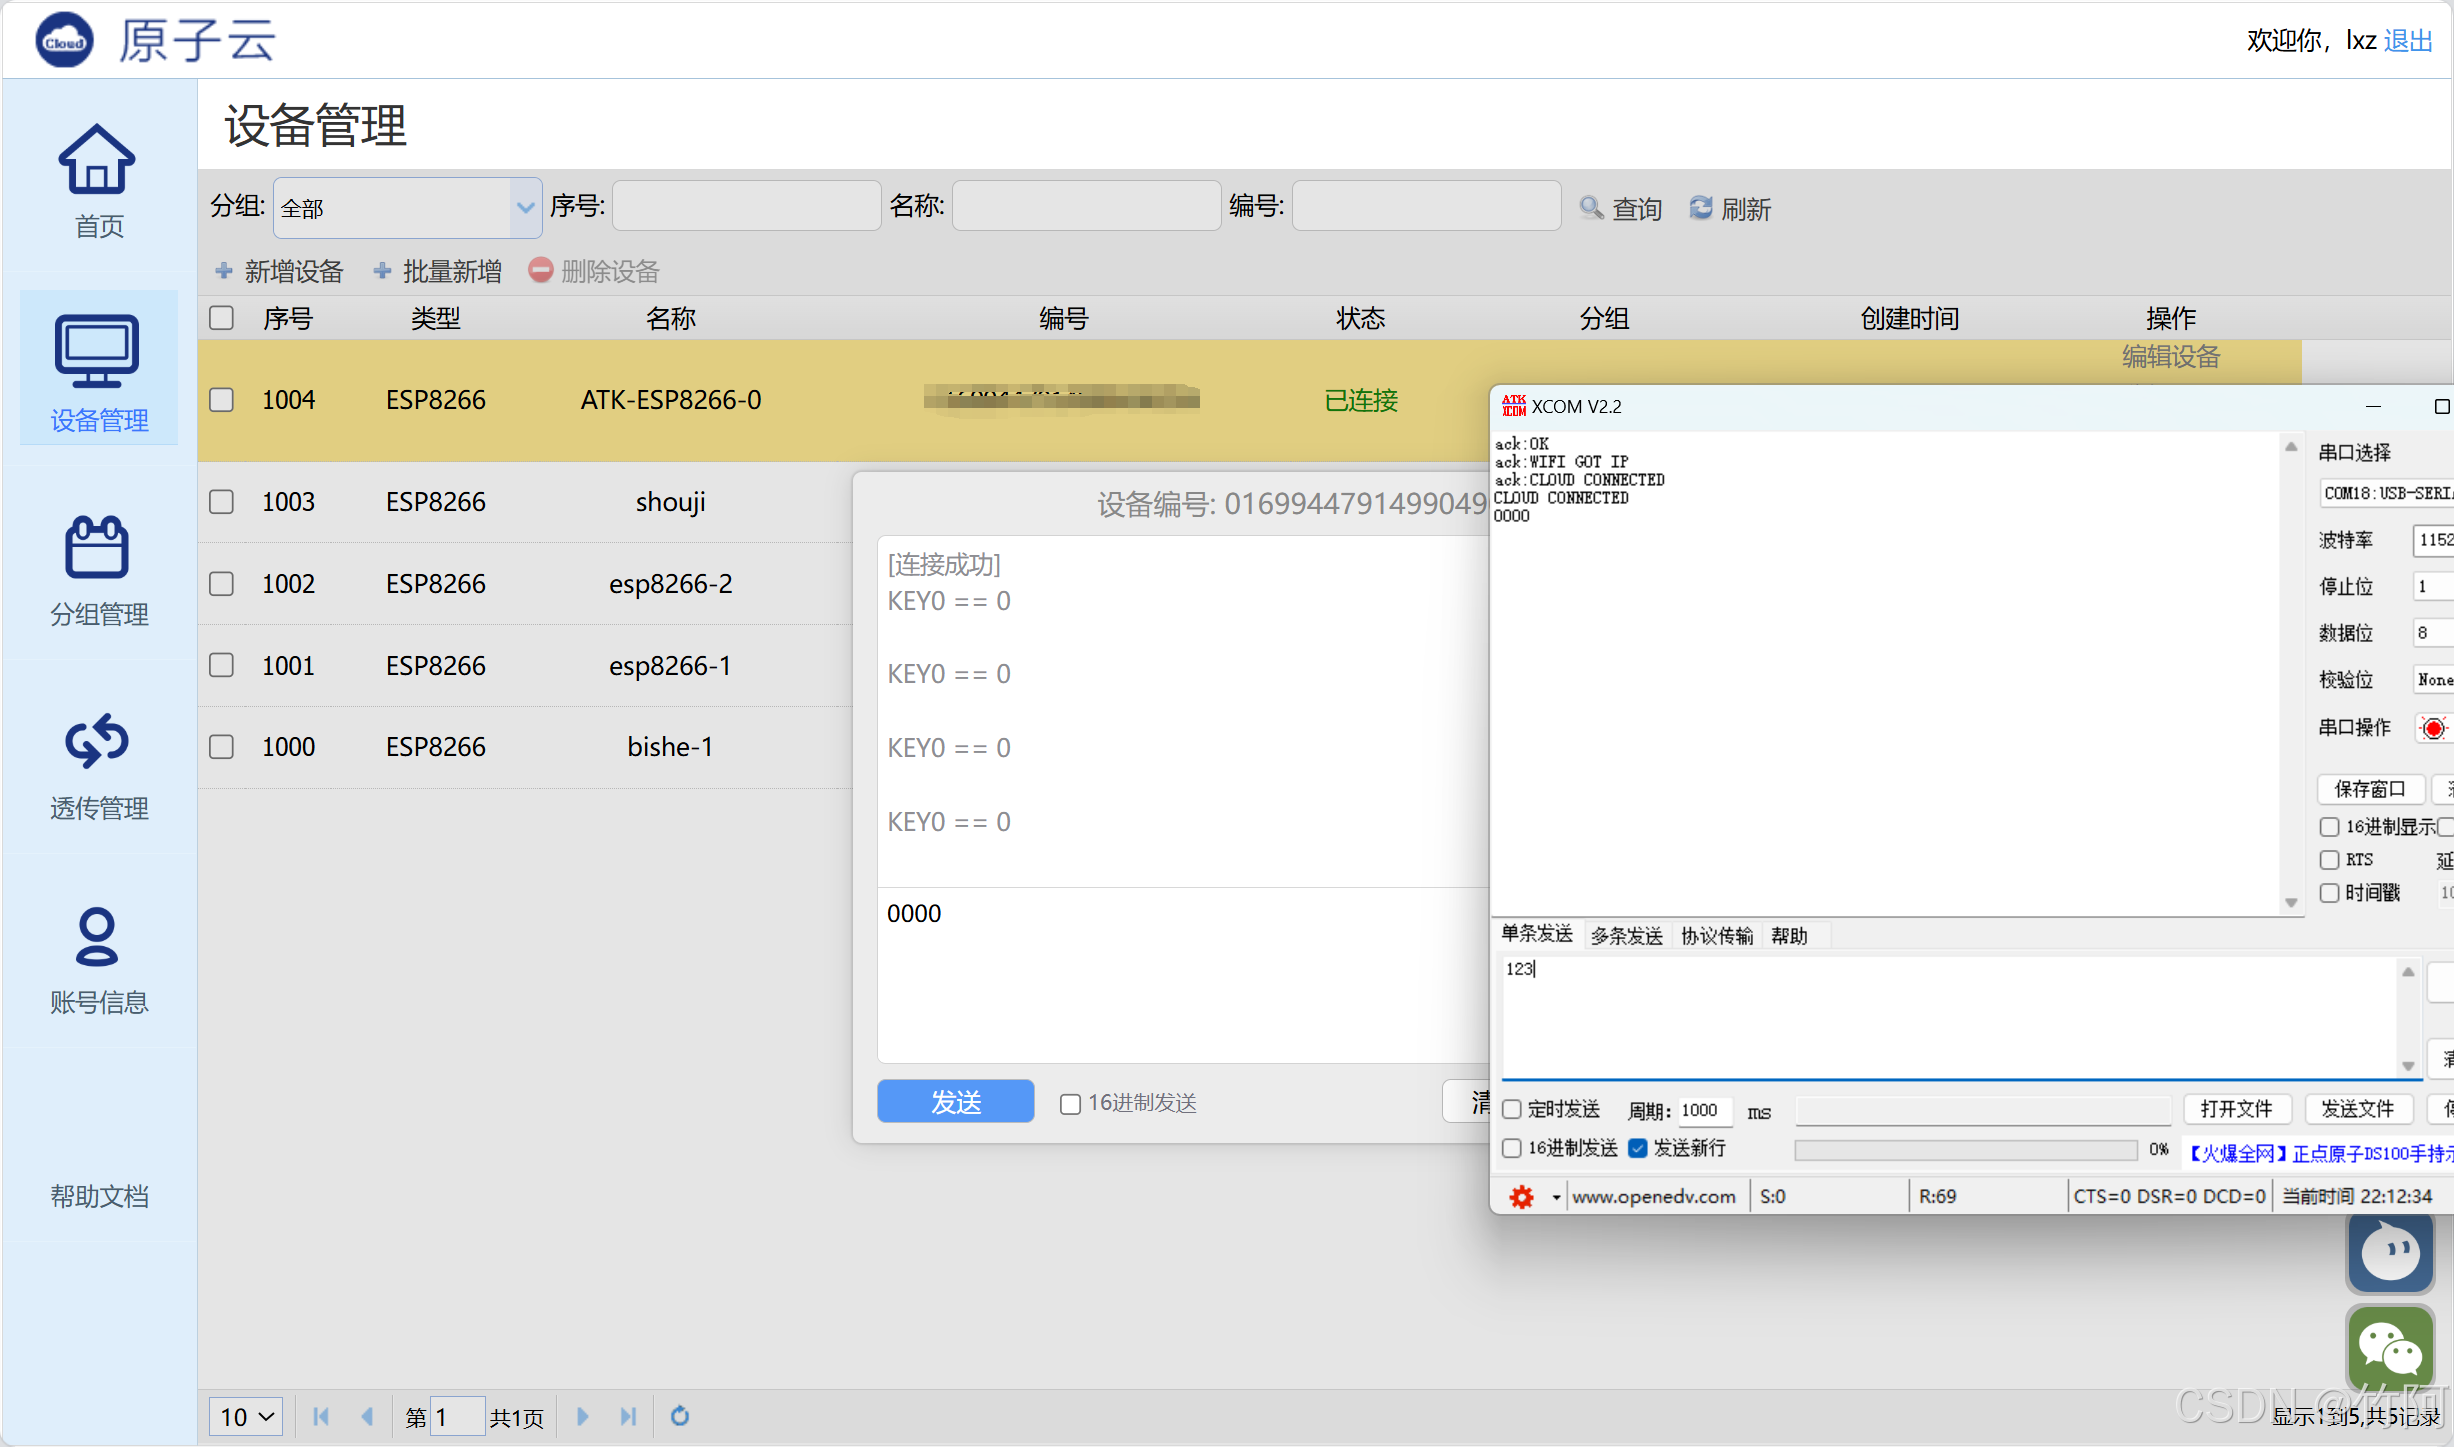Check the box for device 1003
The image size is (2454, 1447).
tap(221, 501)
